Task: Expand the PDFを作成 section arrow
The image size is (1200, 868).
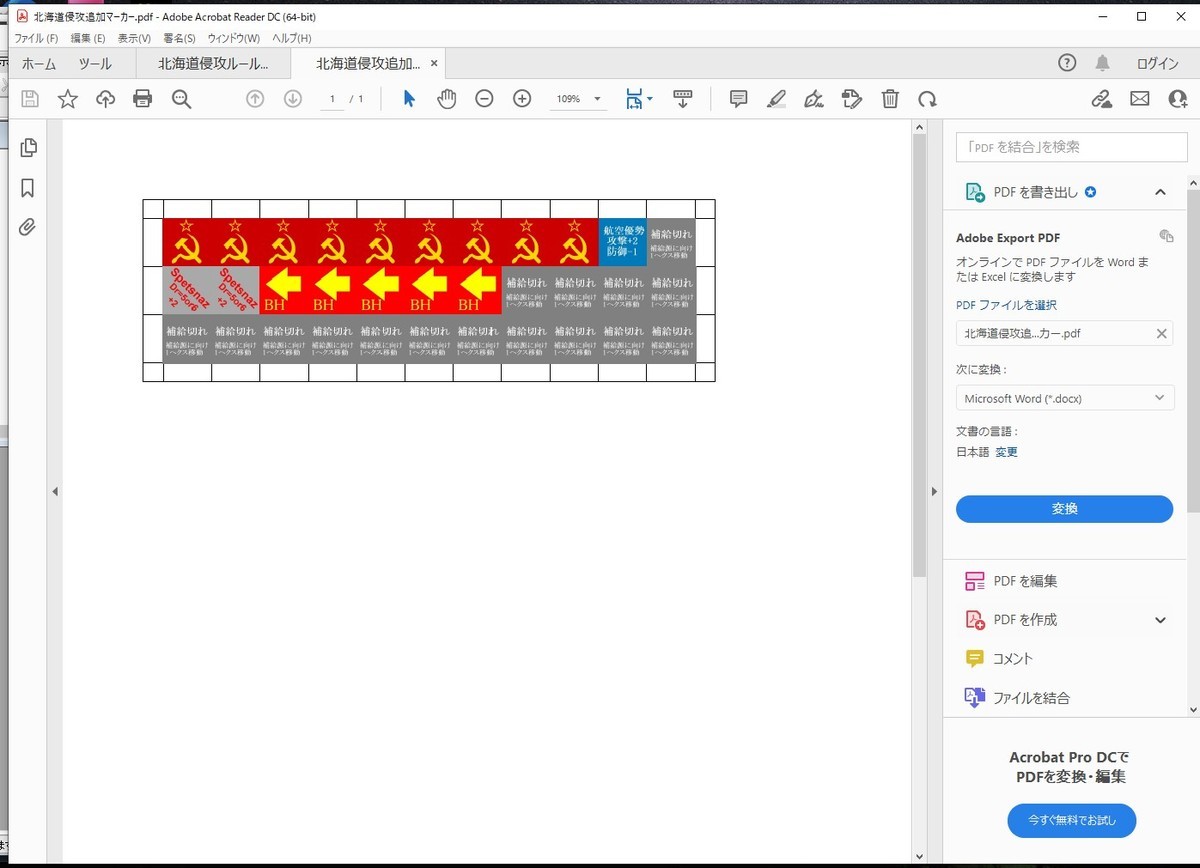Action: [x=1160, y=620]
